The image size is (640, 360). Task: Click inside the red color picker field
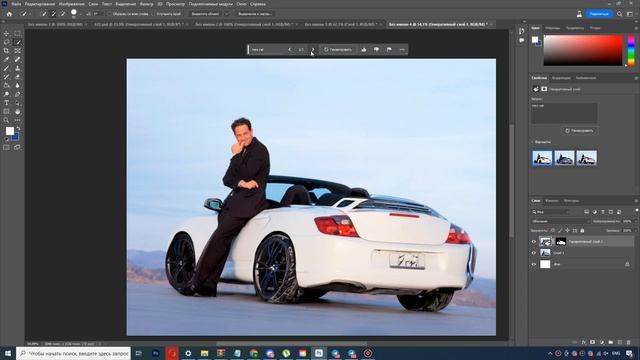tap(583, 50)
